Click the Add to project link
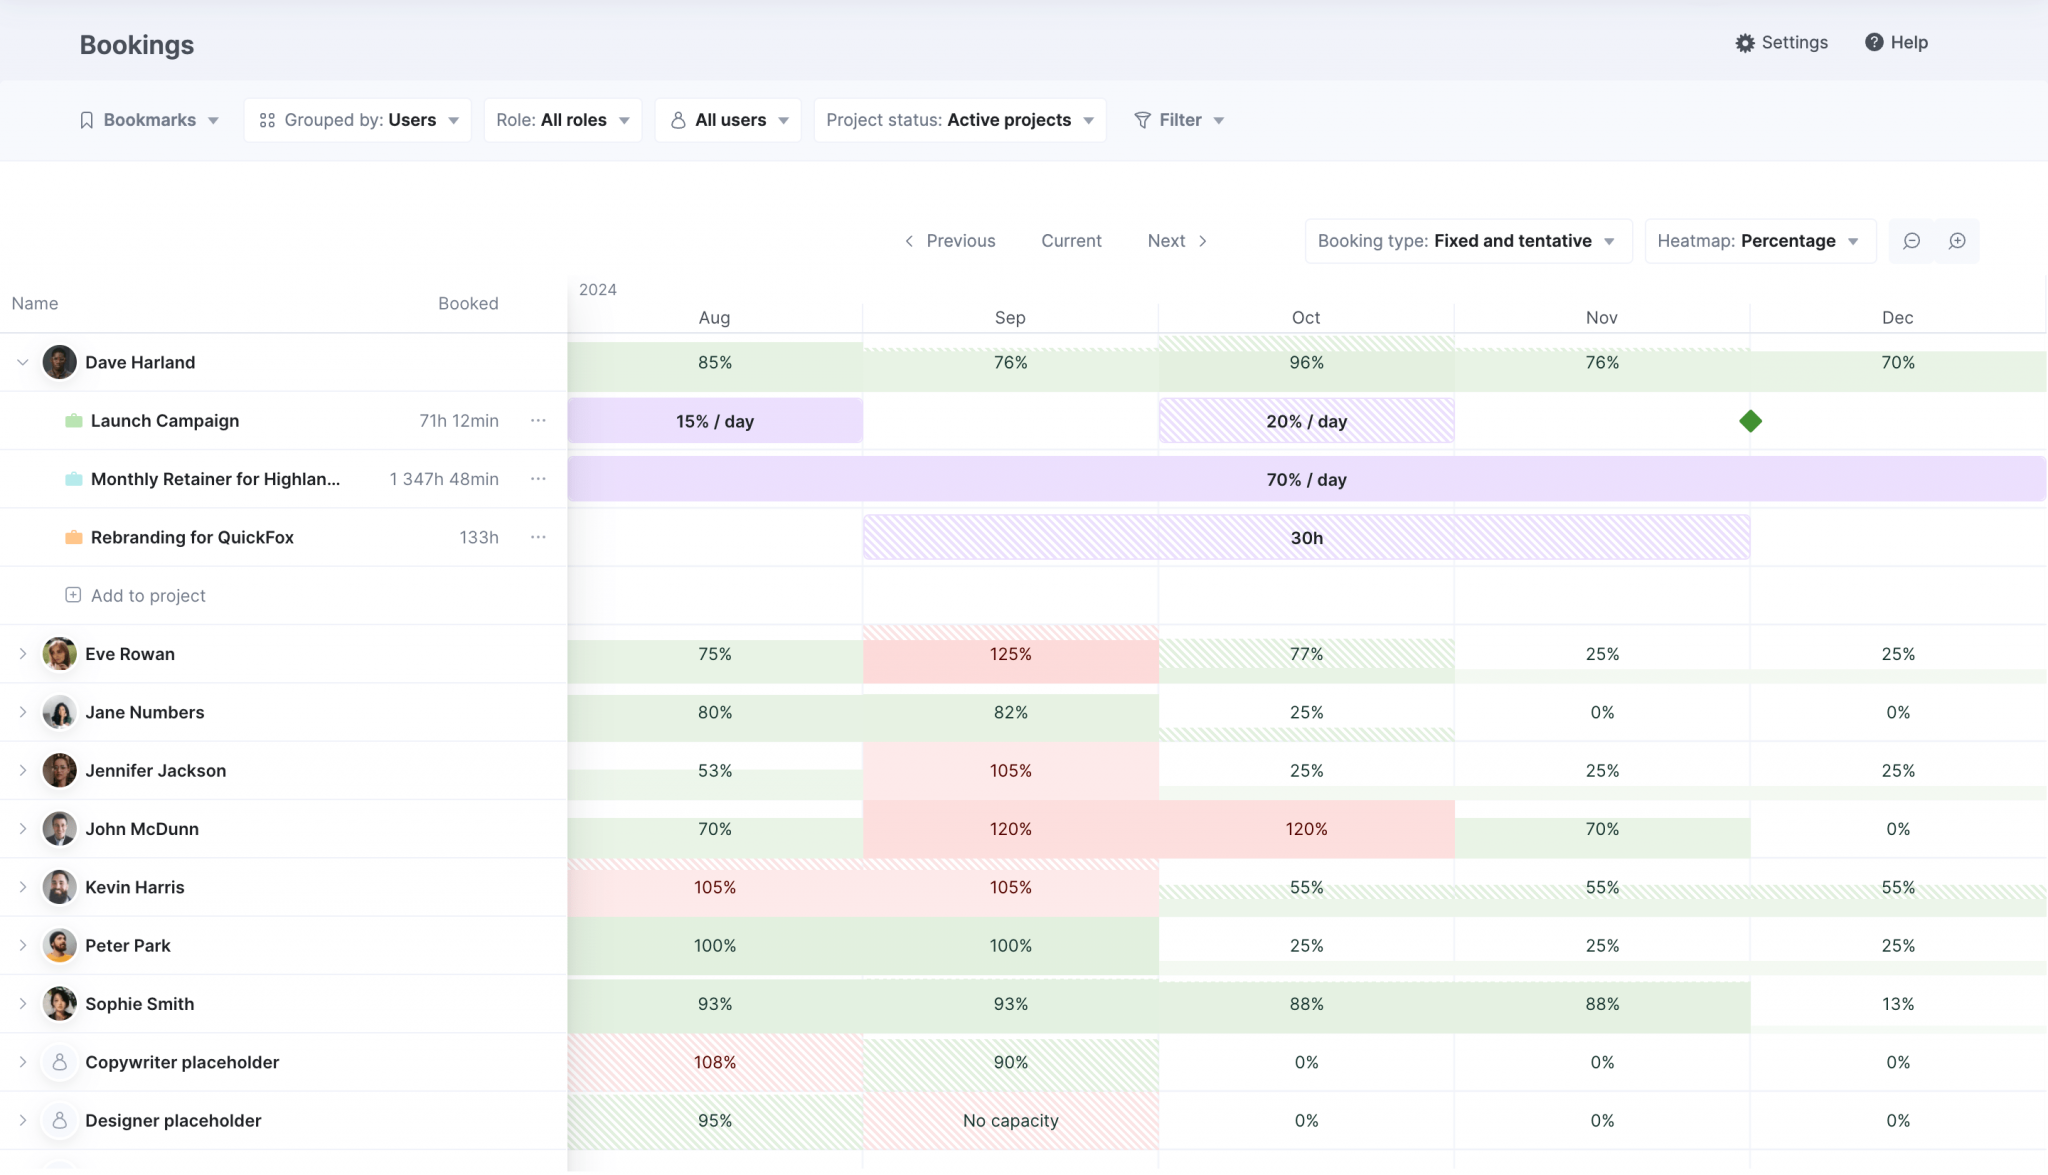This screenshot has height=1175, width=2048. coord(147,595)
